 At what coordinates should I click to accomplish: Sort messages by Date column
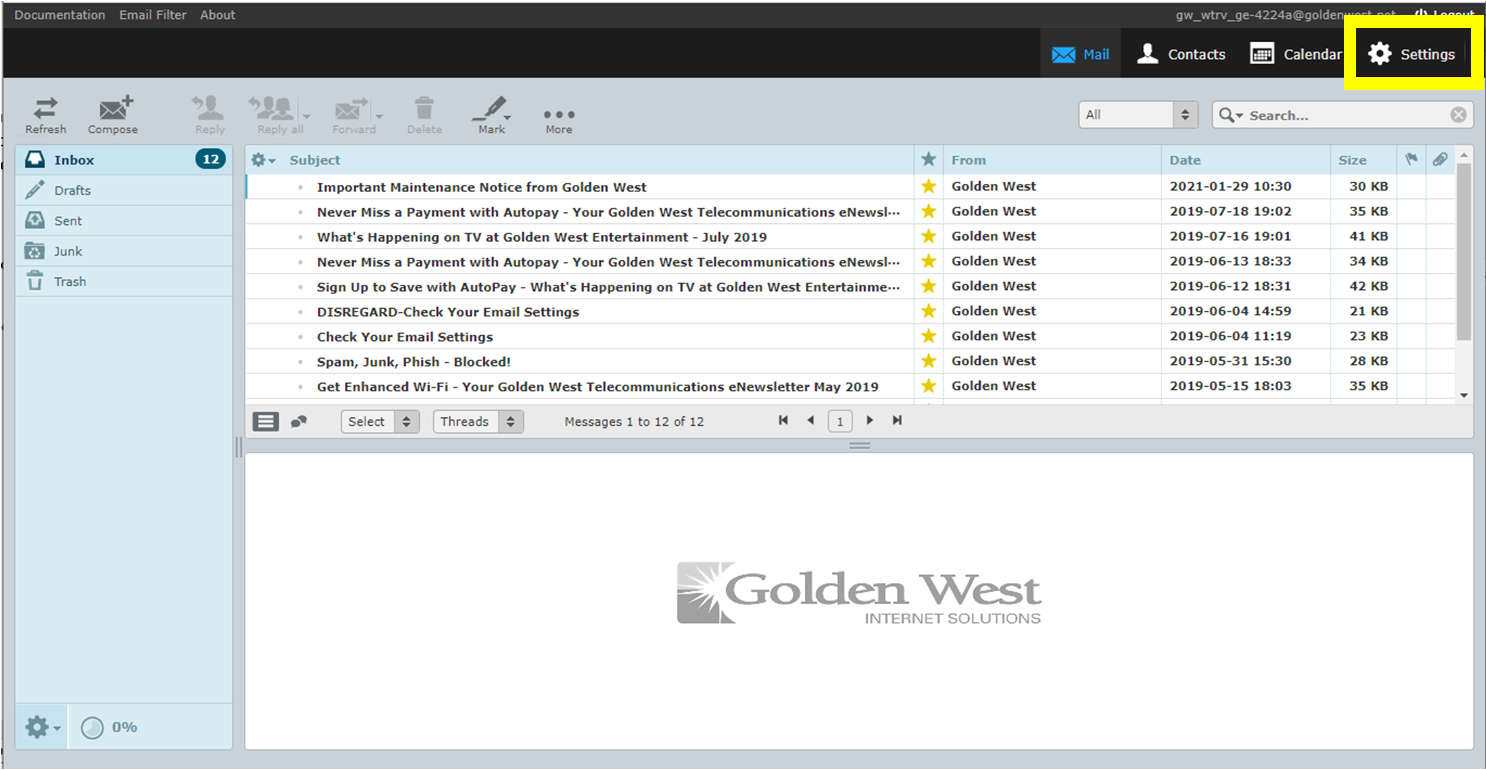pos(1185,160)
